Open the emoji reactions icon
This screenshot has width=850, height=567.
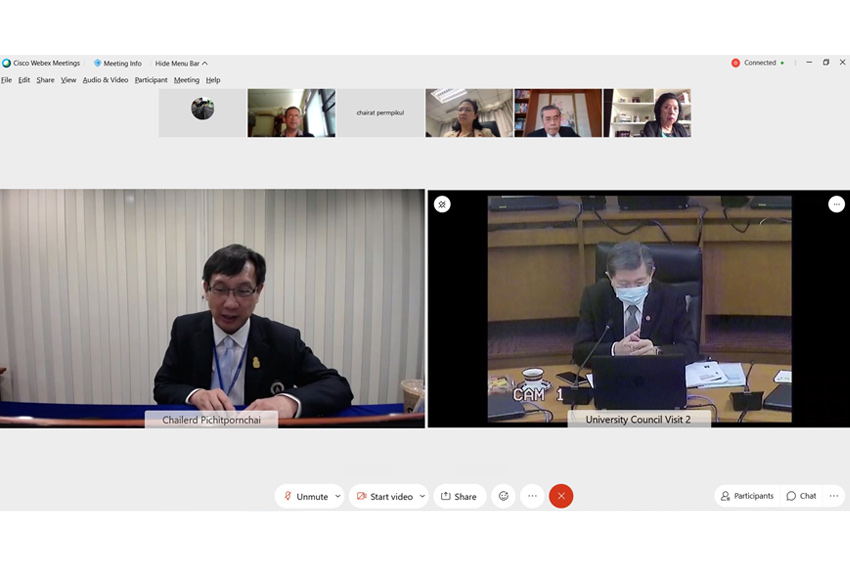(x=504, y=496)
